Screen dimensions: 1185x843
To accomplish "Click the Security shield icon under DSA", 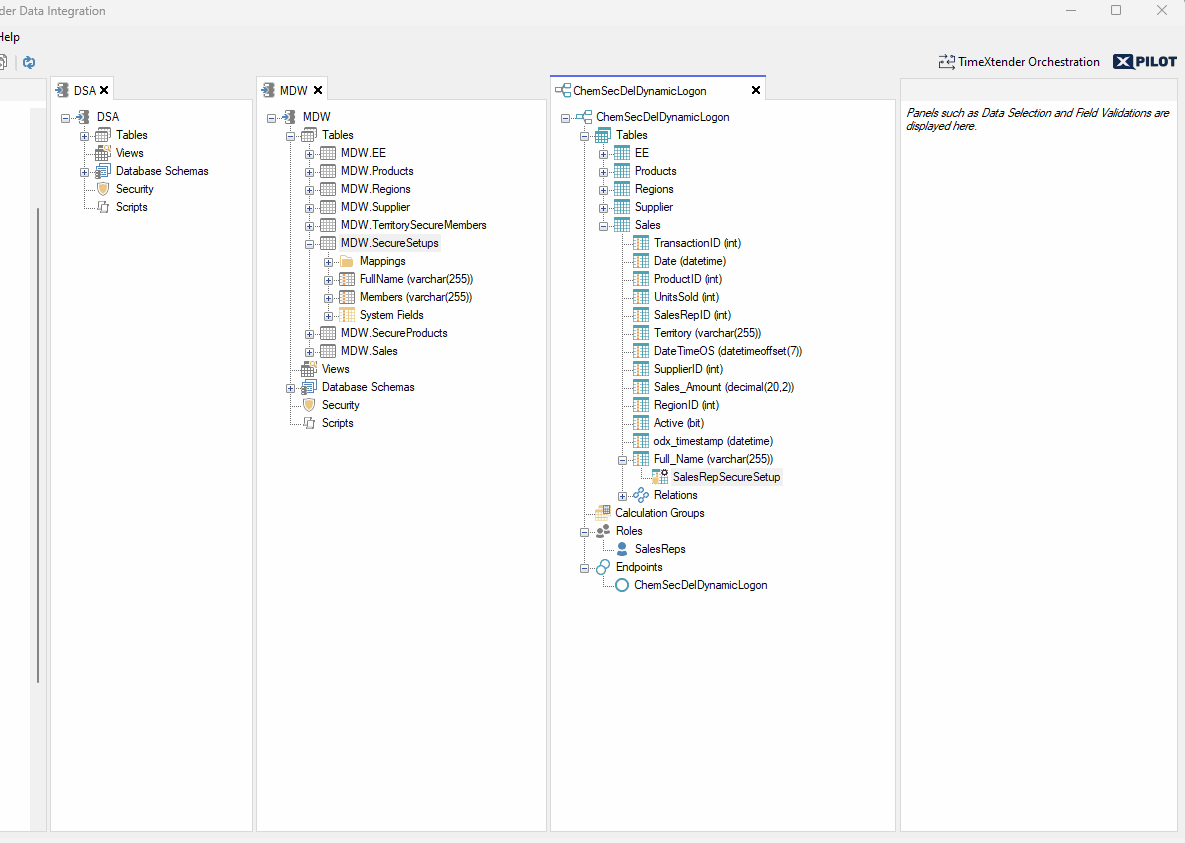I will coord(104,189).
